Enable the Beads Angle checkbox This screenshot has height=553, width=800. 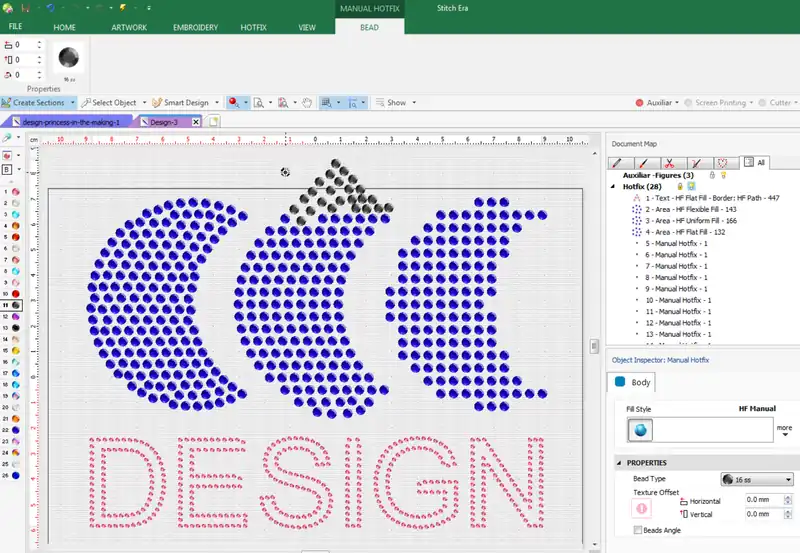637,530
